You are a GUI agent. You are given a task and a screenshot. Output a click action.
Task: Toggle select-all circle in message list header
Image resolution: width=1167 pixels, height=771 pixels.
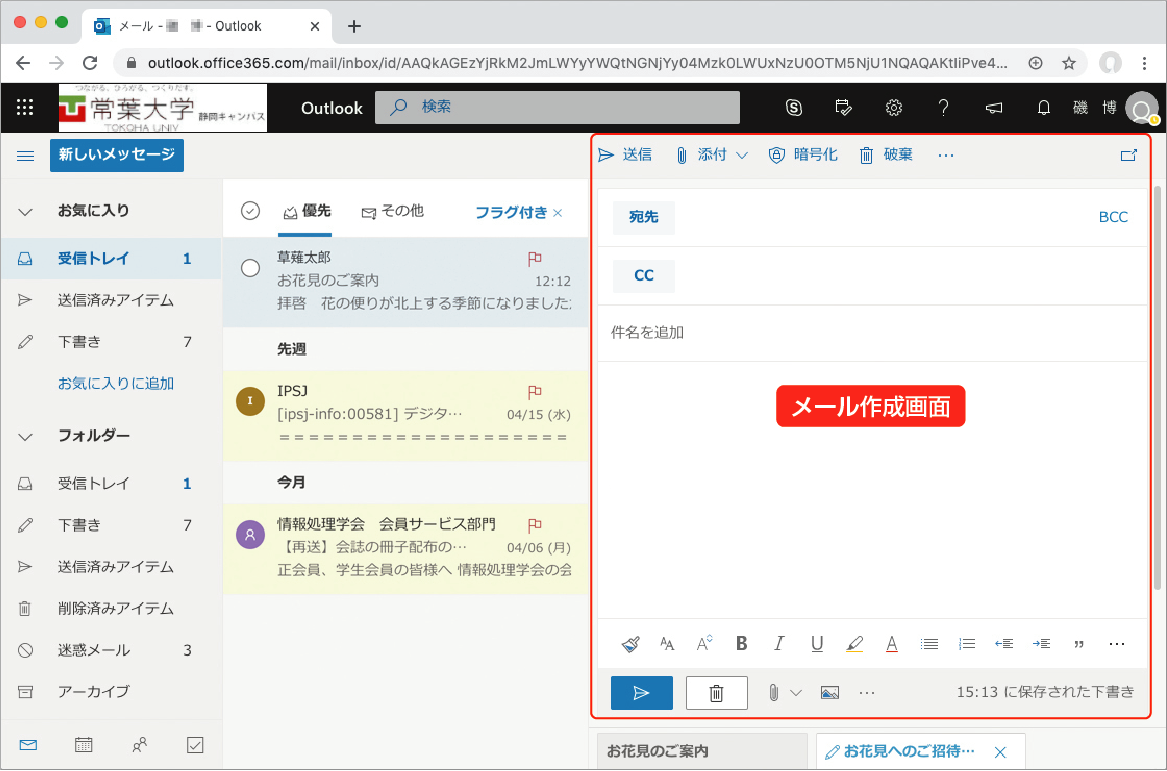[251, 211]
